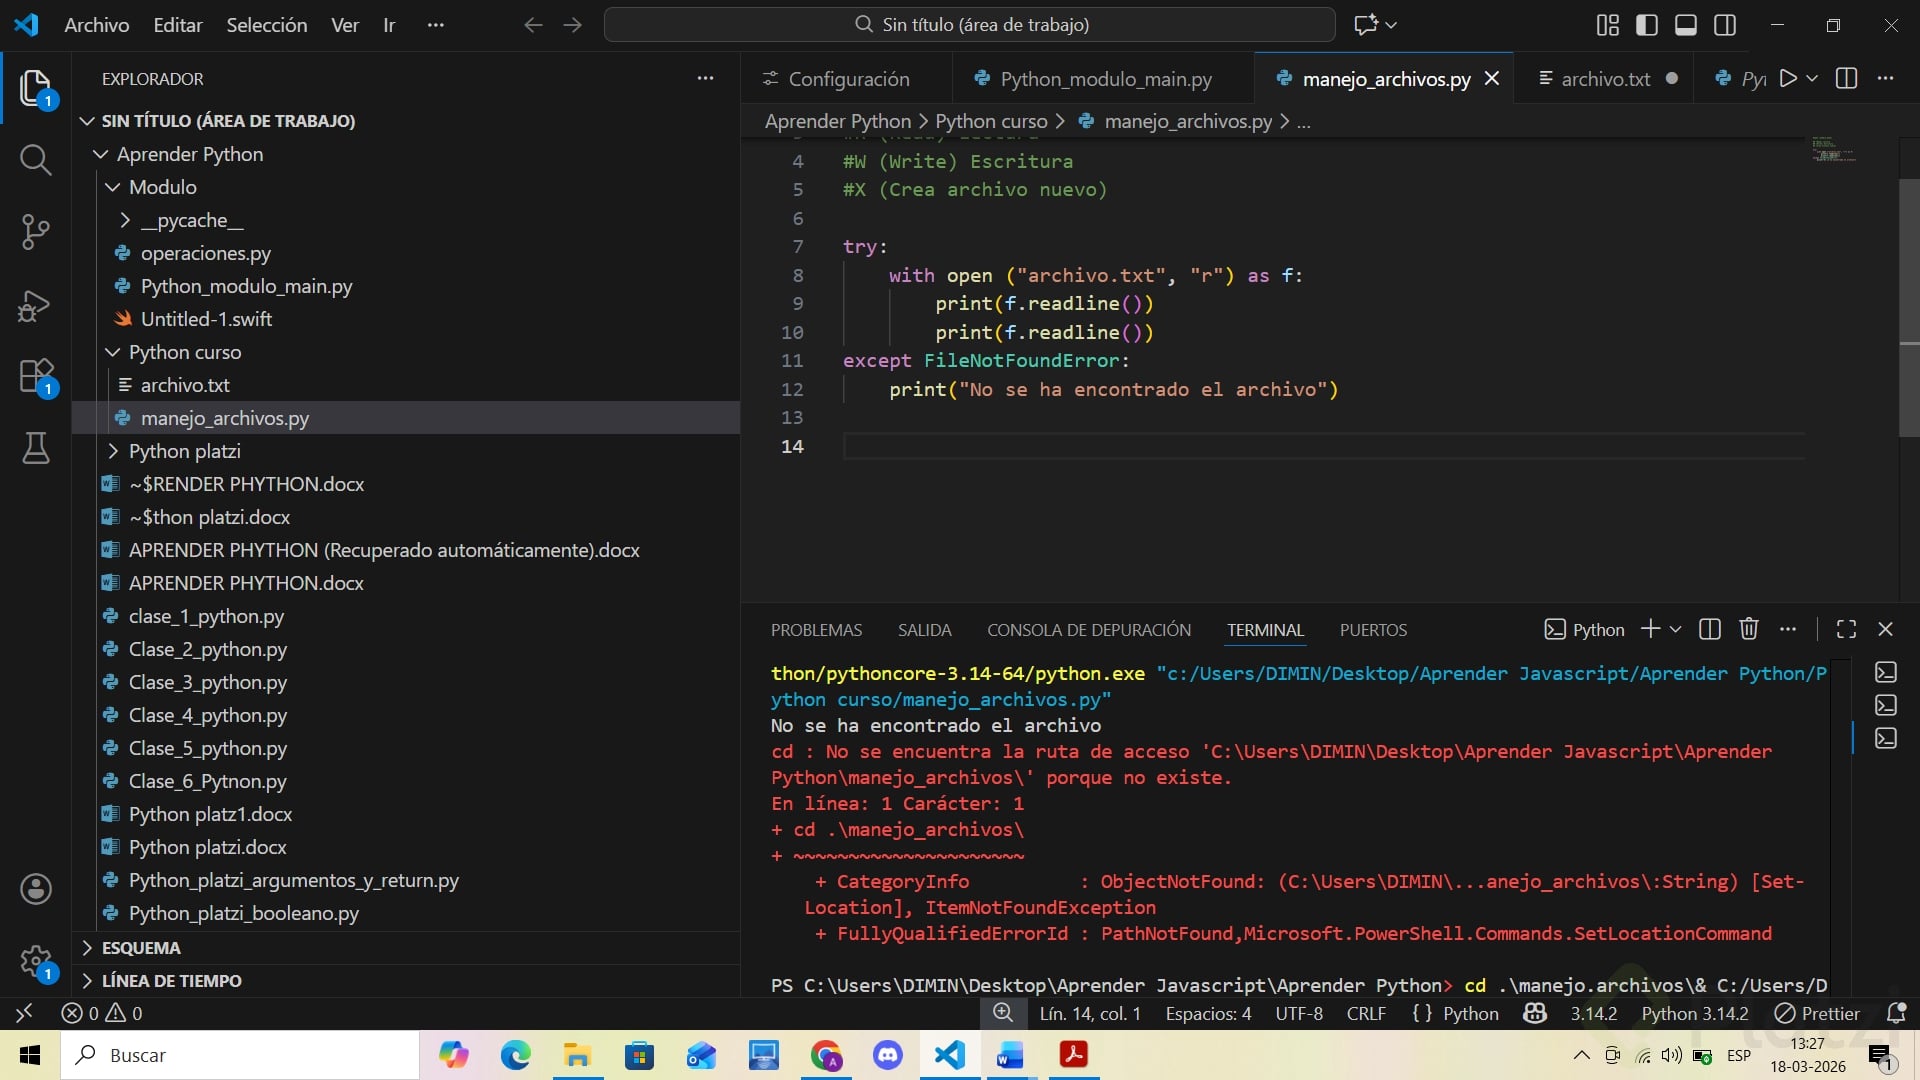Viewport: 1920px width, 1080px height.
Task: Open the Selección menu
Action: pyautogui.click(x=266, y=25)
